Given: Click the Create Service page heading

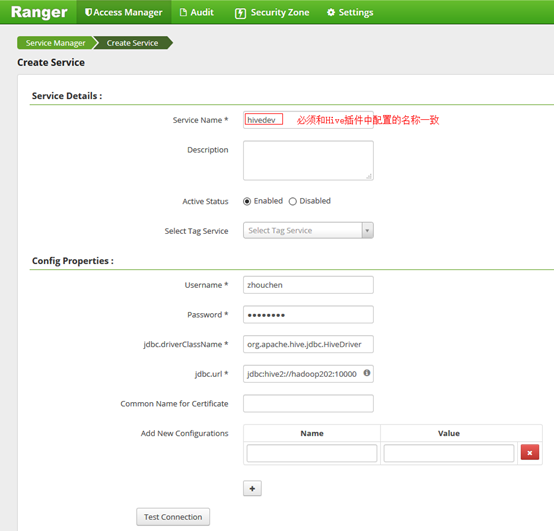Looking at the screenshot, I should pyautogui.click(x=51, y=63).
